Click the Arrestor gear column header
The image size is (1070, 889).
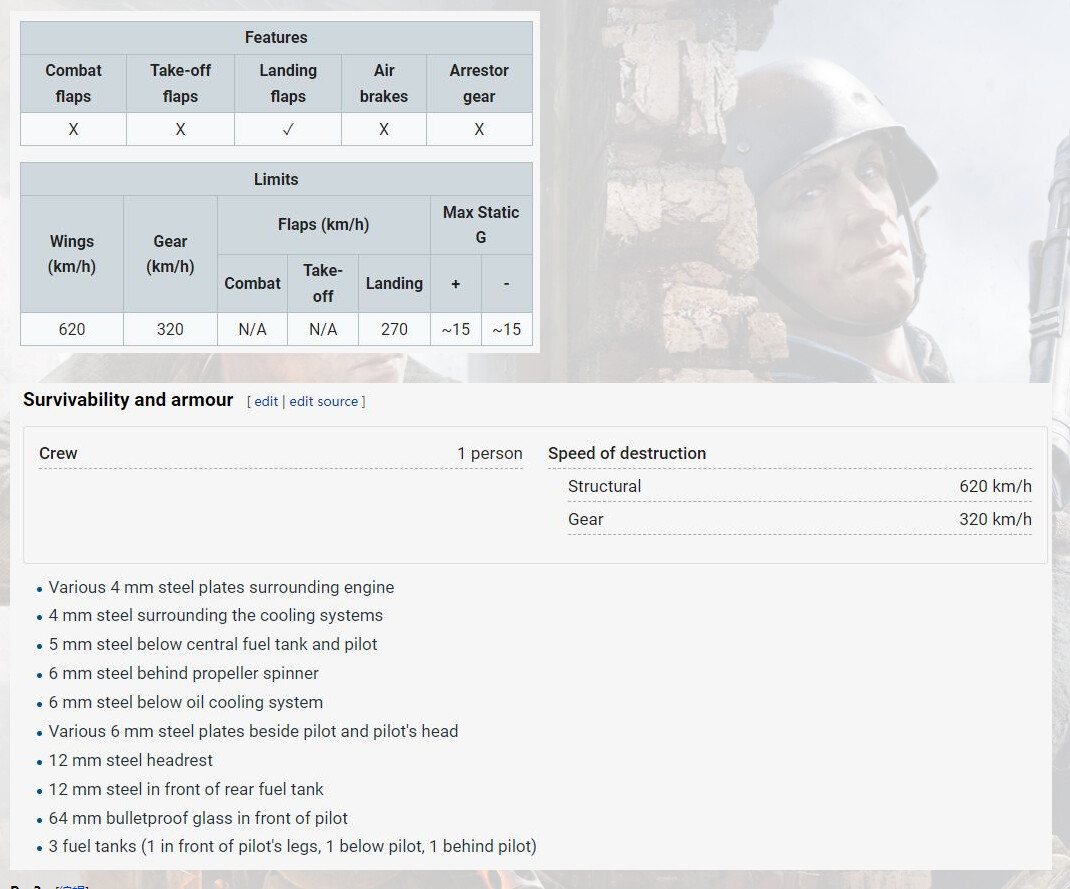479,83
